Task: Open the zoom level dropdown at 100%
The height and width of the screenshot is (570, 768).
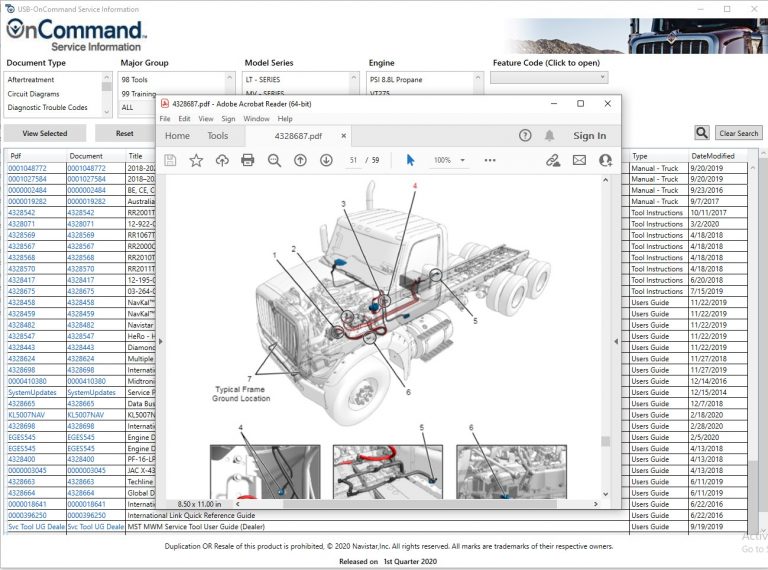Action: [x=462, y=160]
